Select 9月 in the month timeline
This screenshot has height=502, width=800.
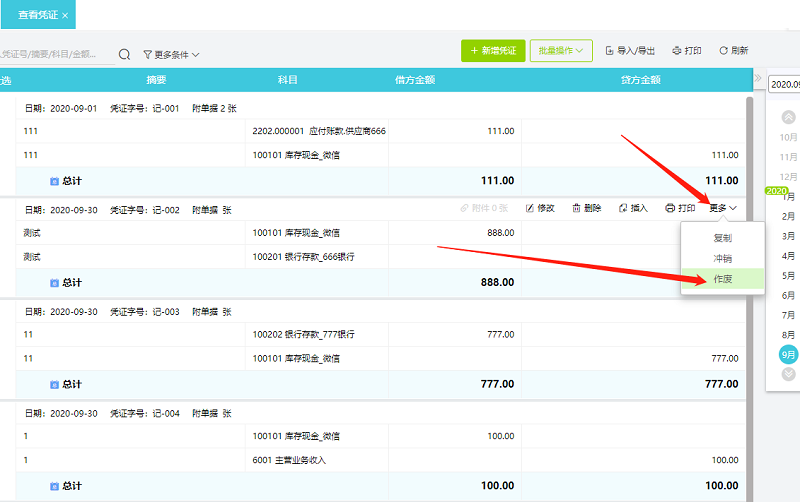(x=789, y=354)
